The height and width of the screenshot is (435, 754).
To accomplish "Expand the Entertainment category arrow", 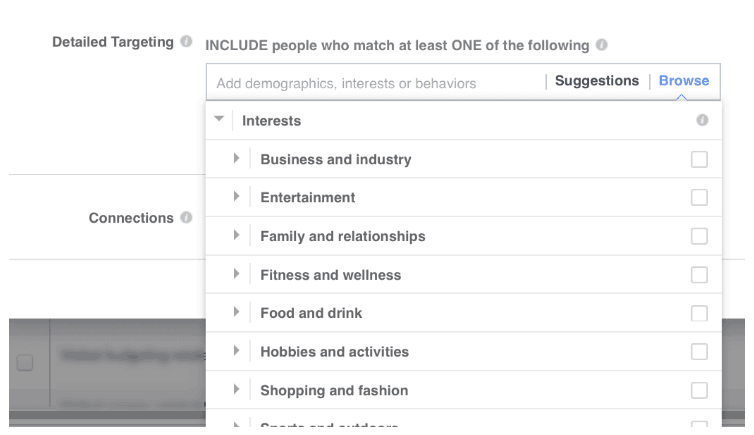I will [x=237, y=198].
